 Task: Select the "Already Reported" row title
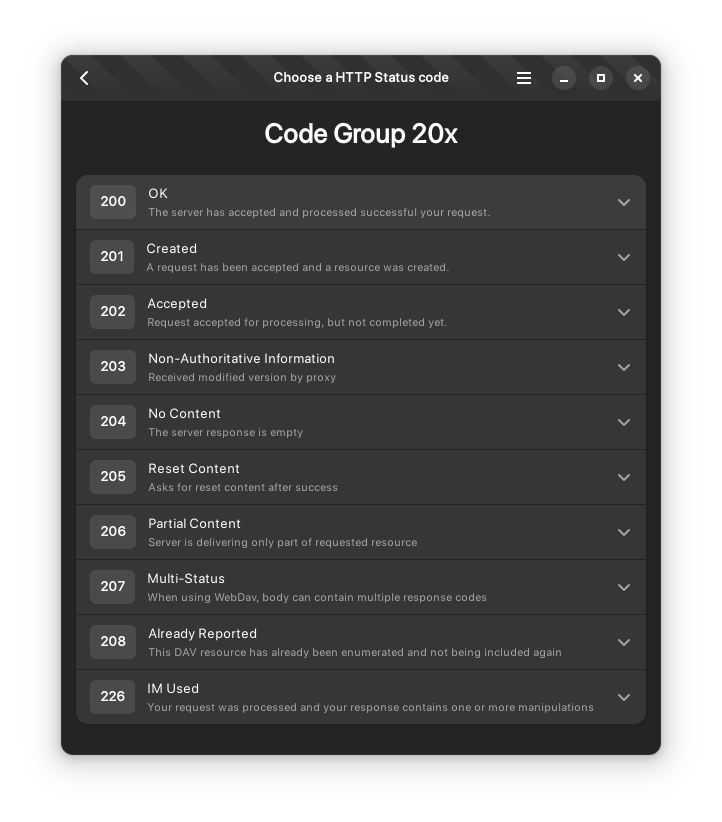(202, 634)
